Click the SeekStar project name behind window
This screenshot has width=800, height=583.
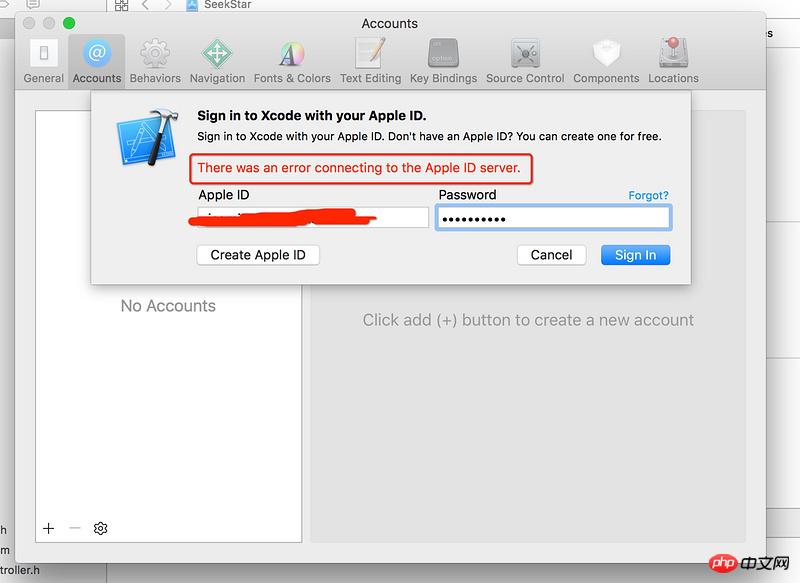coord(228,5)
